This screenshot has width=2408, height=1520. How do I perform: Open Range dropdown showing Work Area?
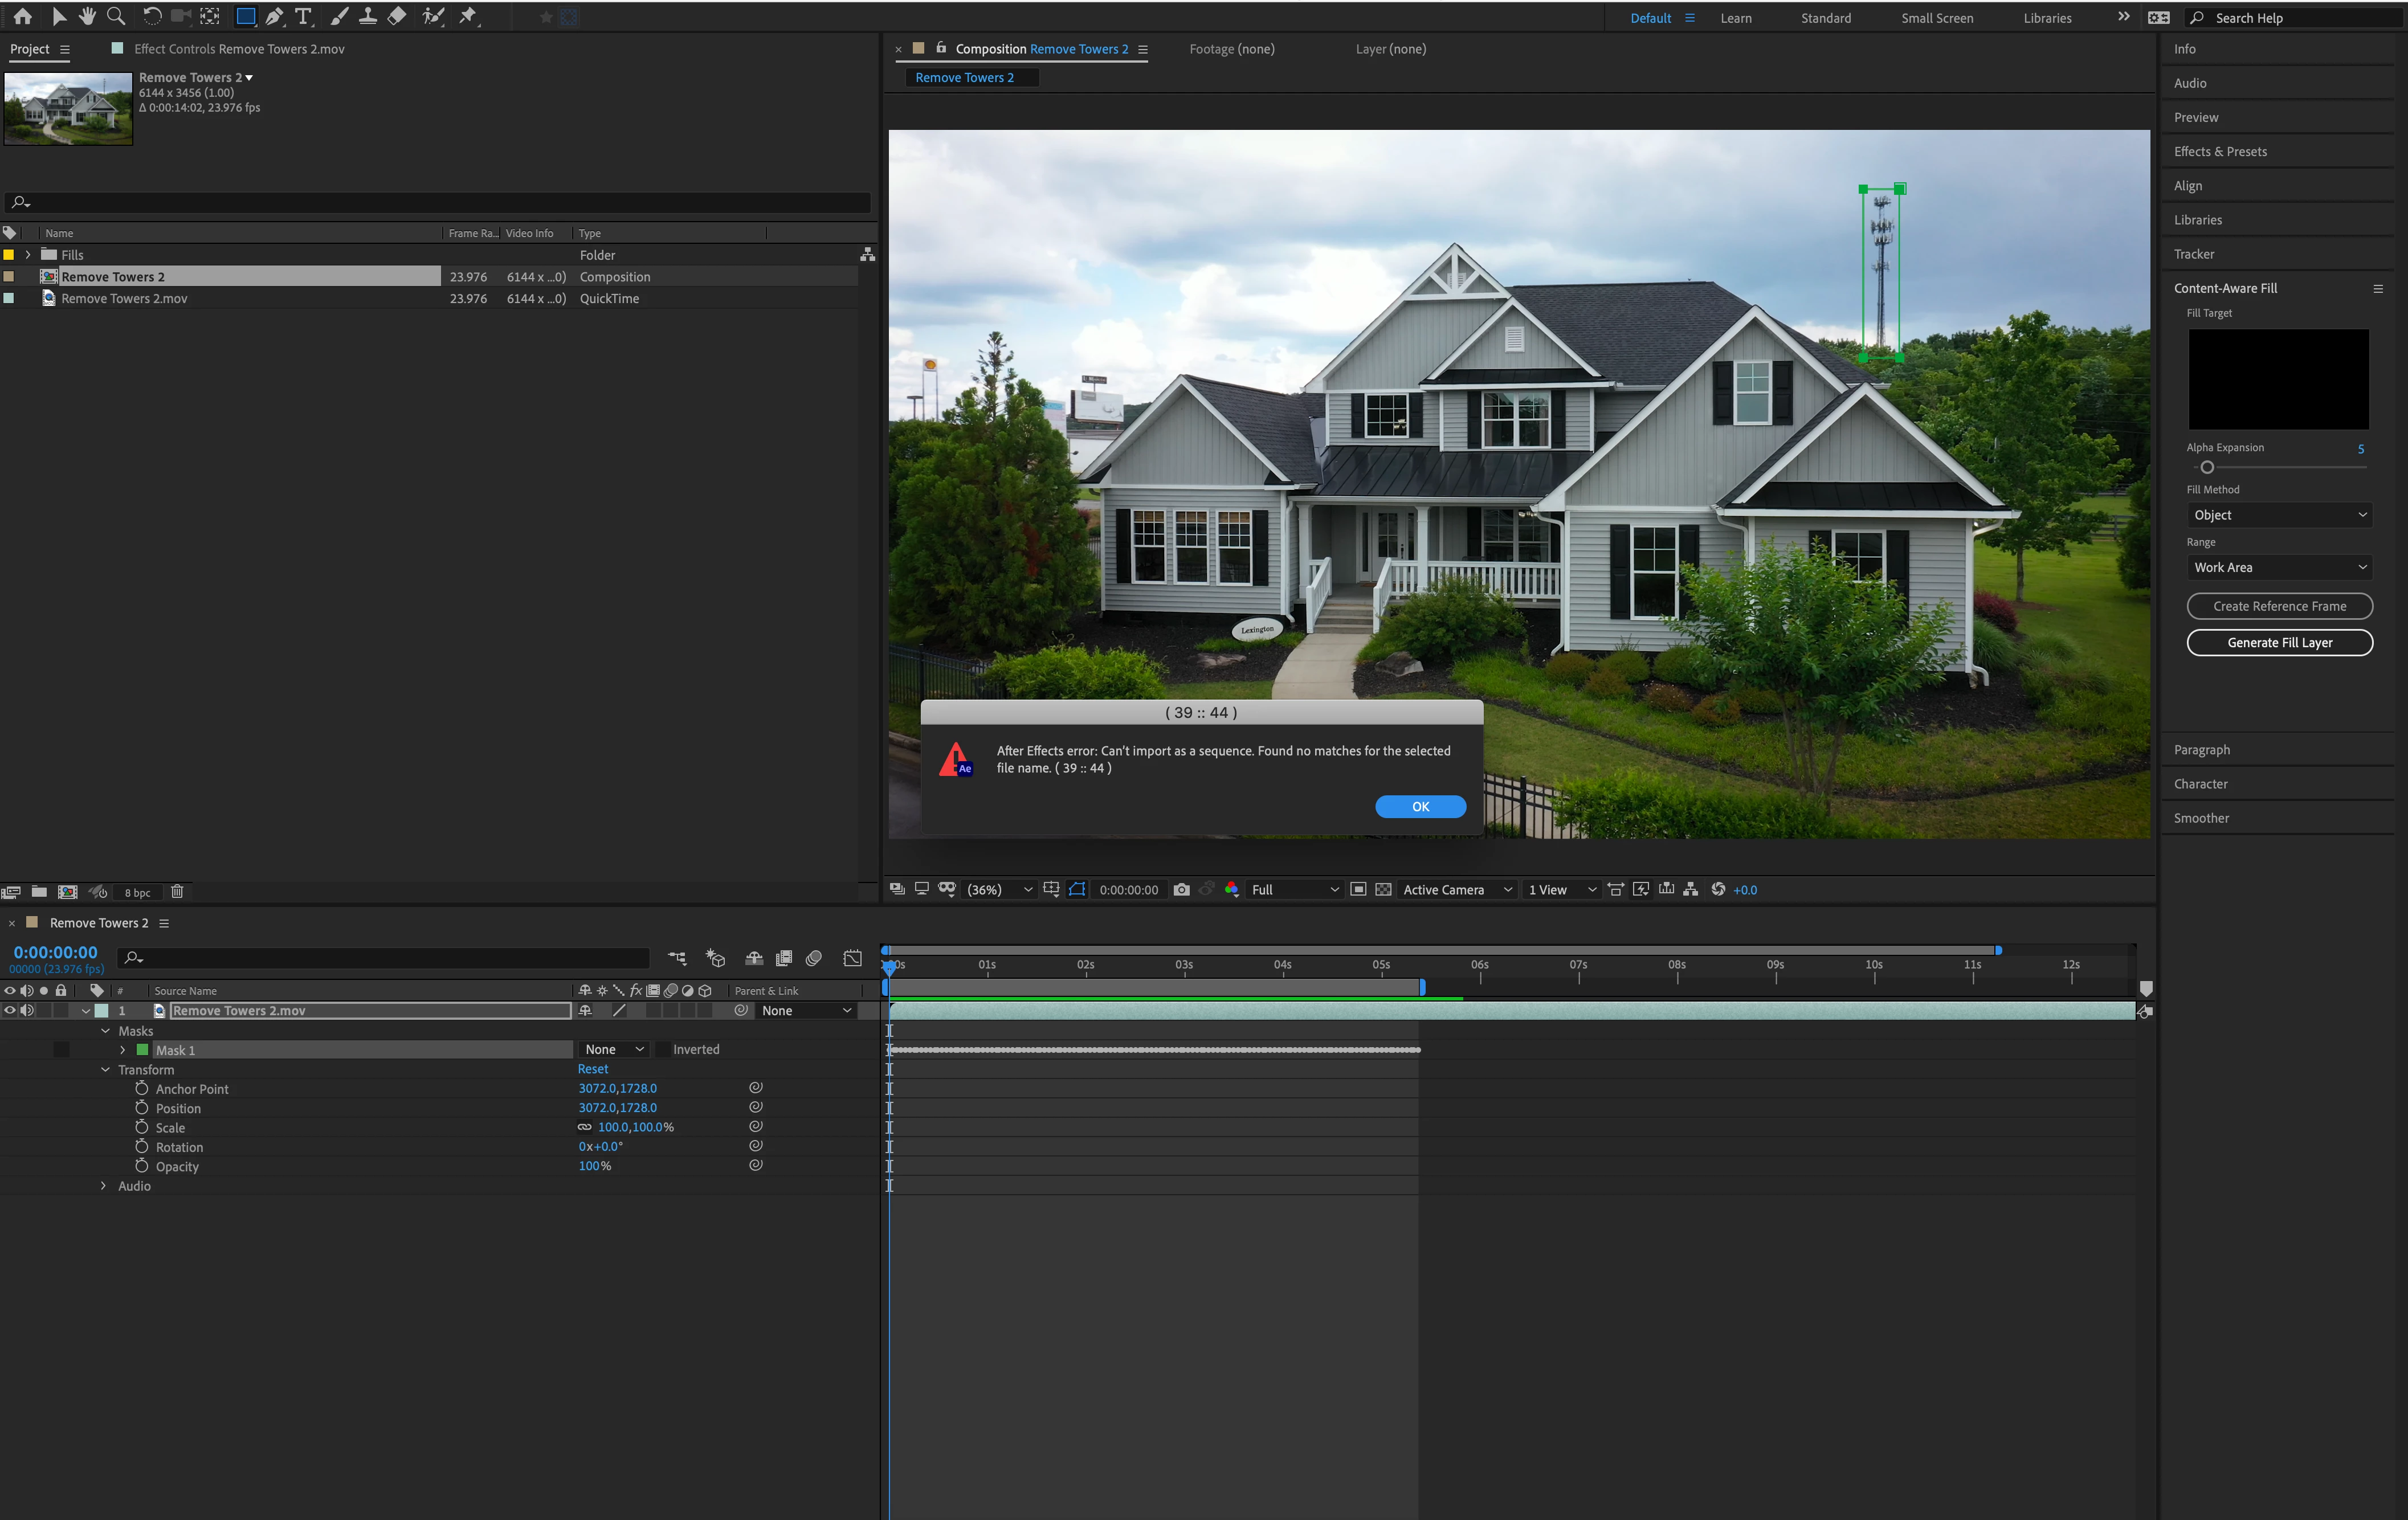(x=2278, y=567)
